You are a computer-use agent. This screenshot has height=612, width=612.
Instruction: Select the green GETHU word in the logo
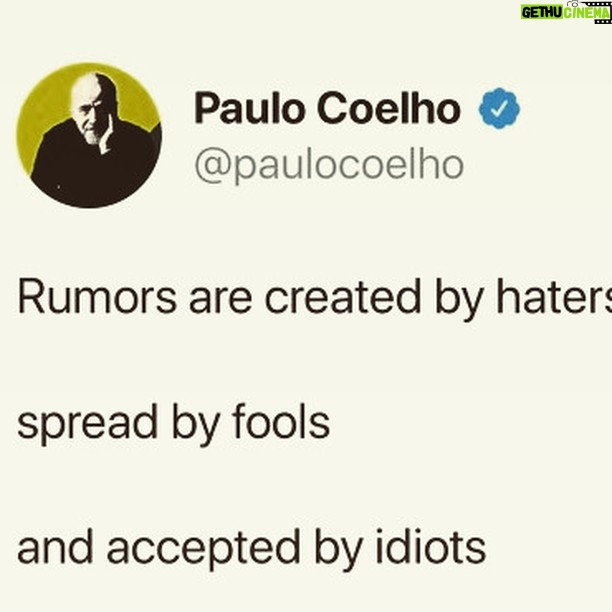tap(542, 12)
